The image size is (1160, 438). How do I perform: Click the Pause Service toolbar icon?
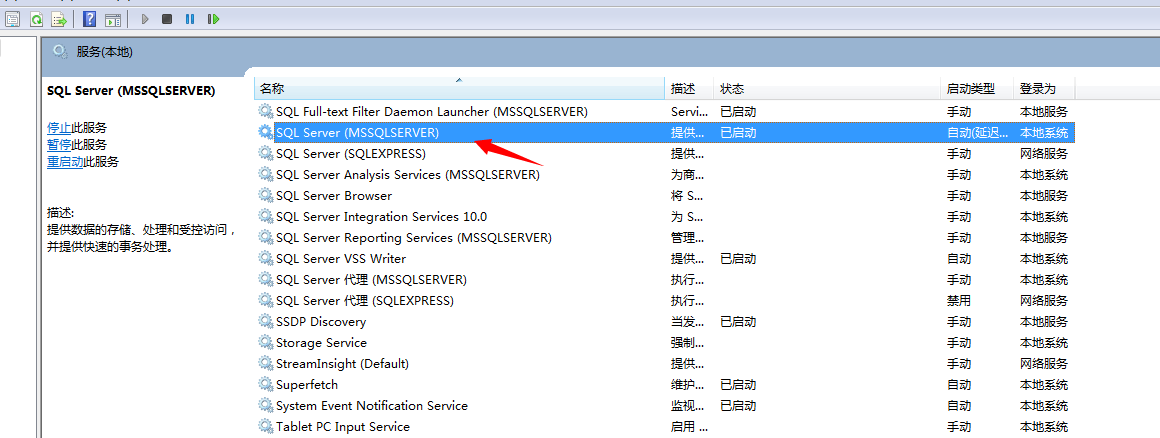click(190, 19)
